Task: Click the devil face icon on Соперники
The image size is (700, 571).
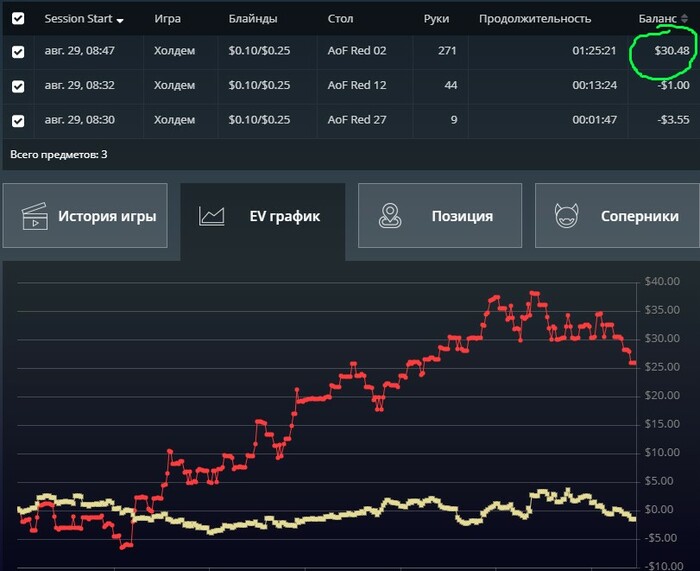Action: coord(567,216)
